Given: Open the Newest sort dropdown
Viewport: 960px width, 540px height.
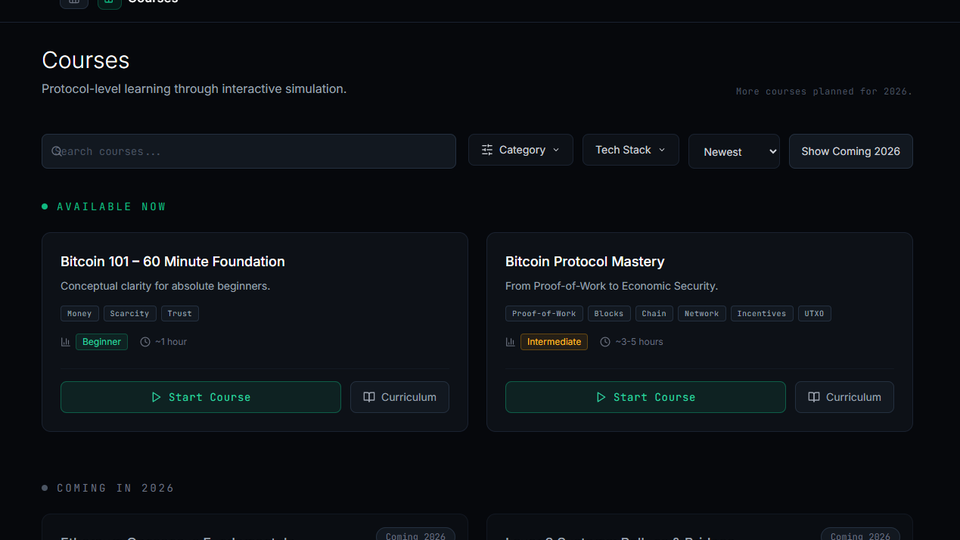Looking at the screenshot, I should pos(734,152).
